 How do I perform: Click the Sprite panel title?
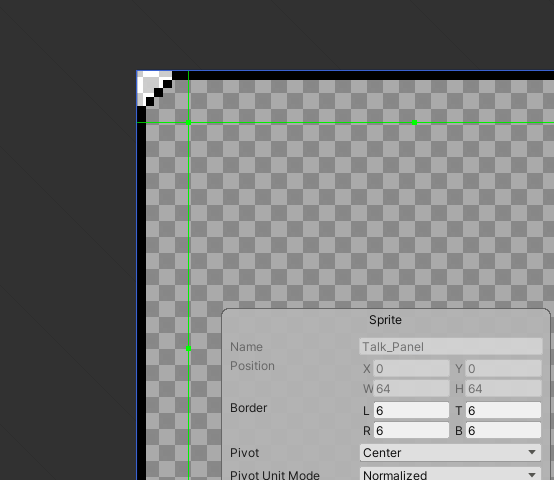[385, 320]
